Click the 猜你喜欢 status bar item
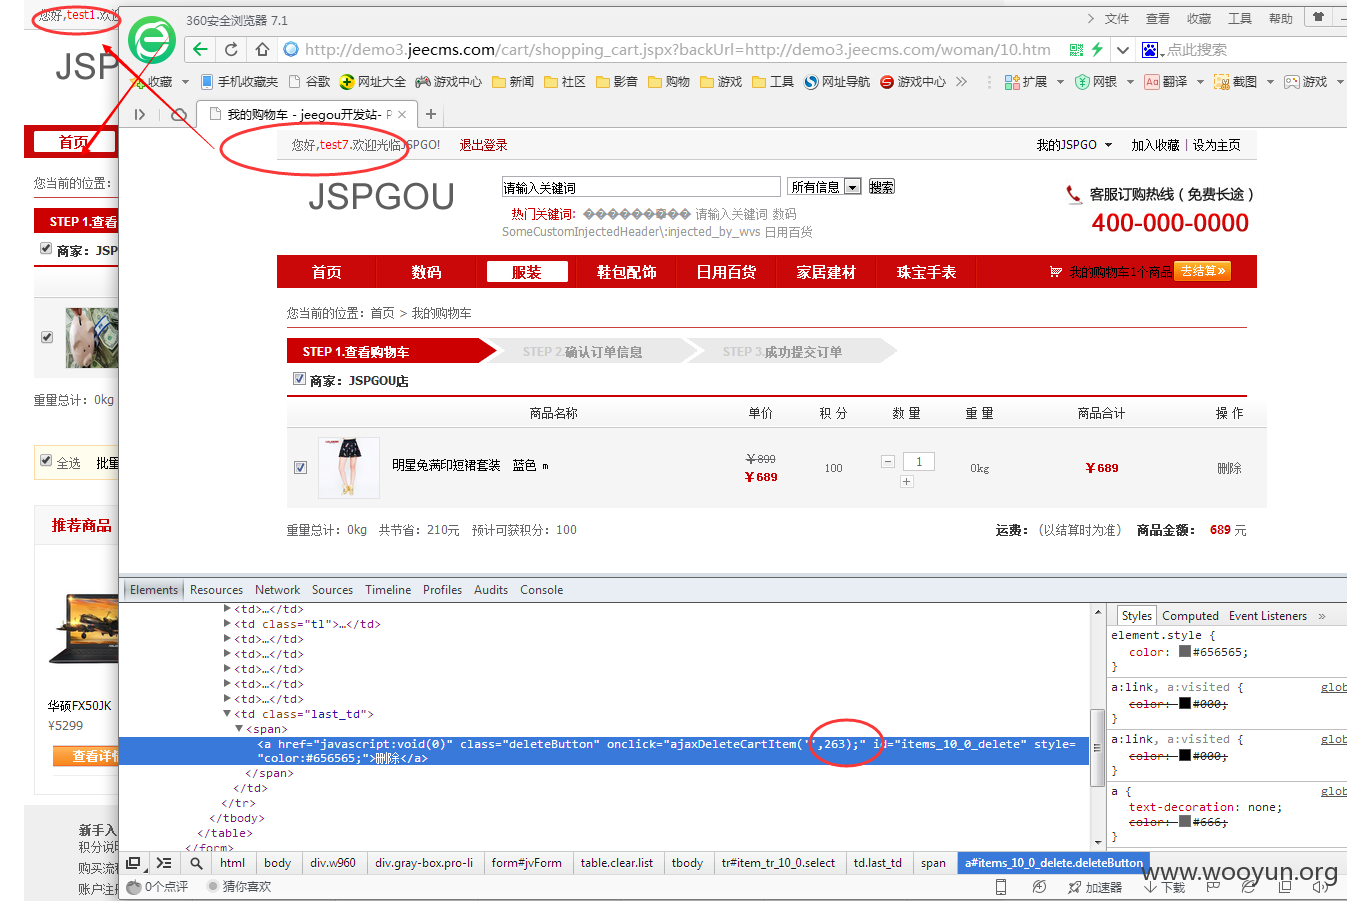 [x=239, y=887]
